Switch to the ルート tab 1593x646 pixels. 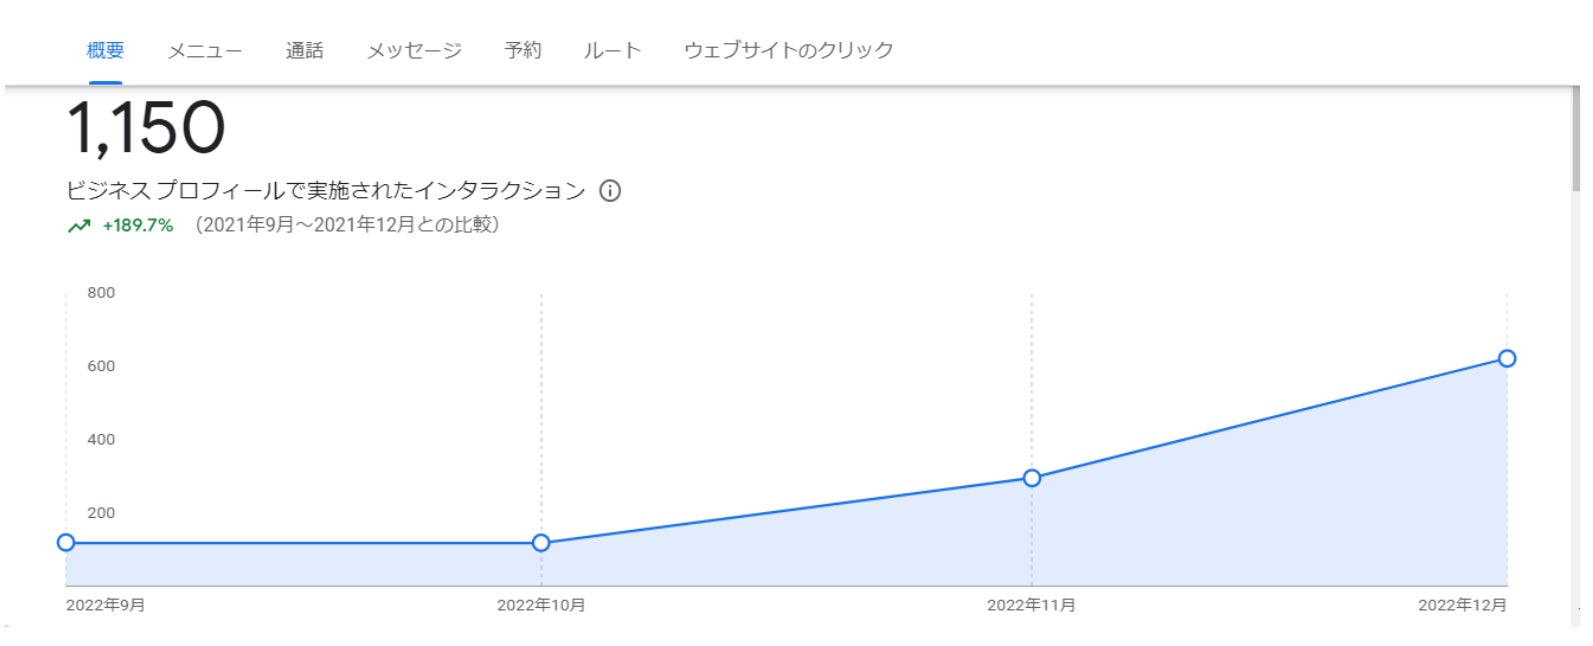coord(612,50)
